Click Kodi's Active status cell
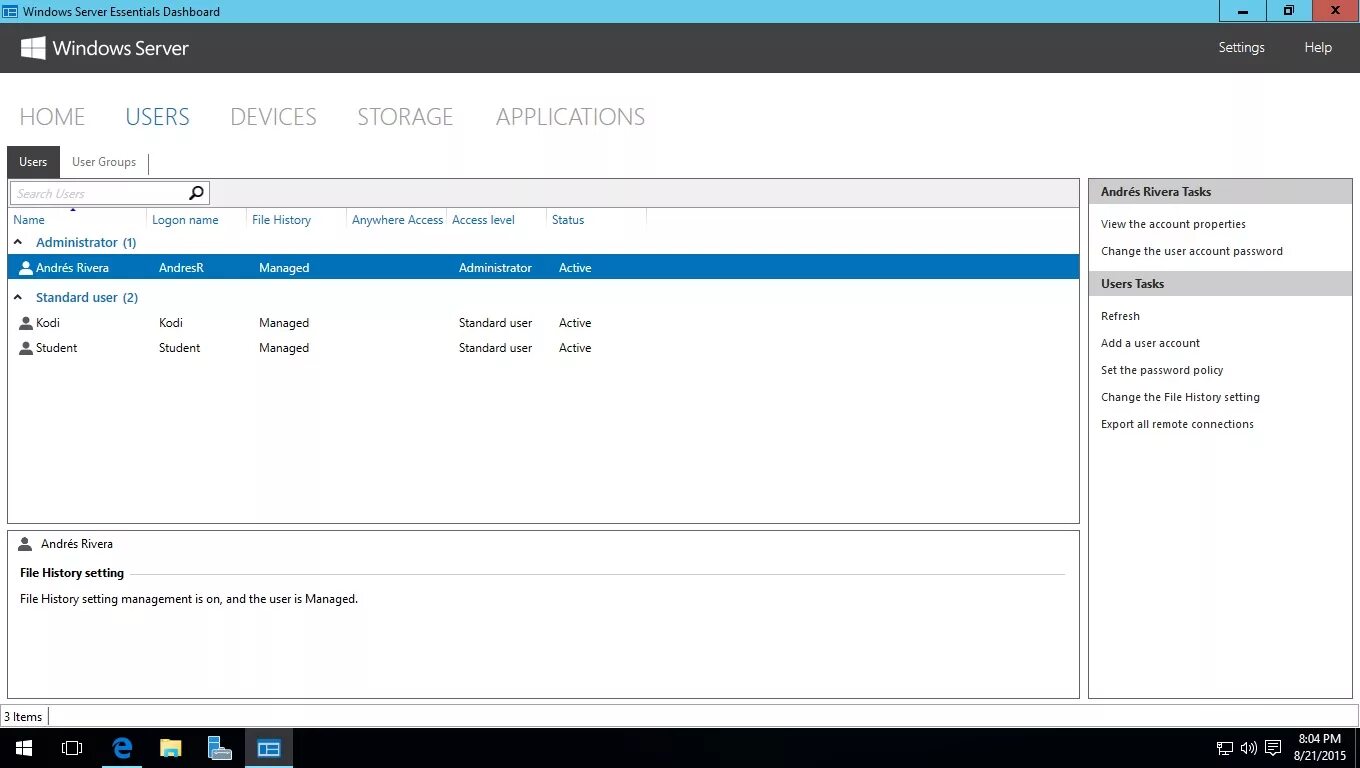 [575, 323]
